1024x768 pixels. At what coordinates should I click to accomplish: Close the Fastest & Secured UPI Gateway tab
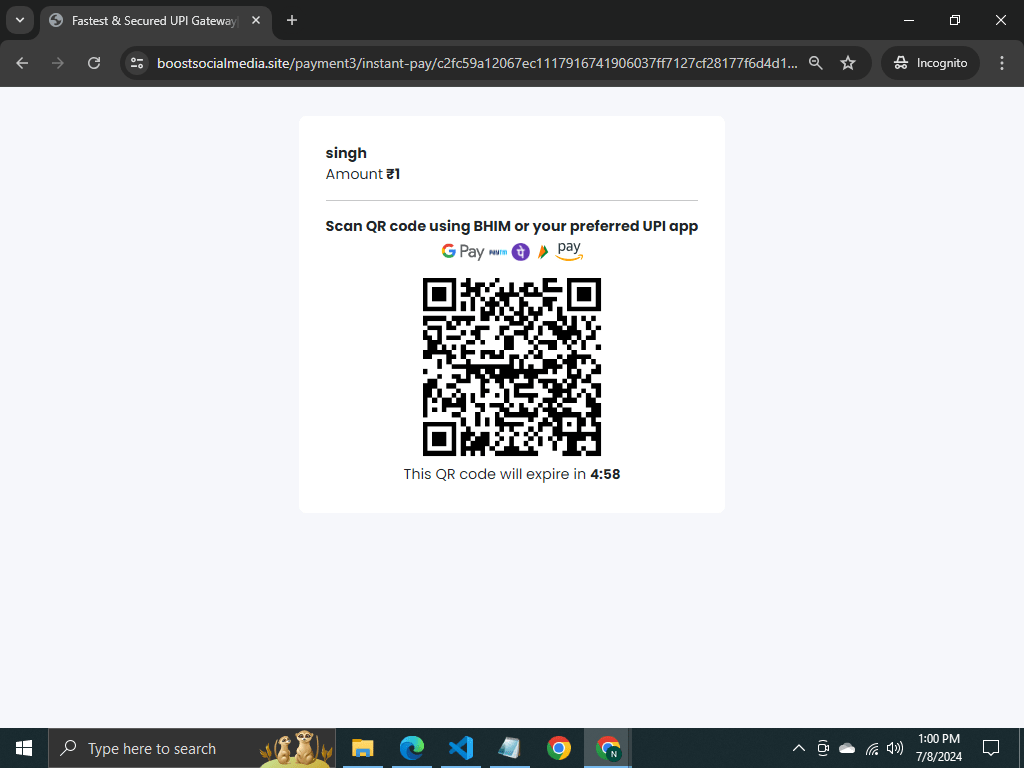tap(256, 20)
